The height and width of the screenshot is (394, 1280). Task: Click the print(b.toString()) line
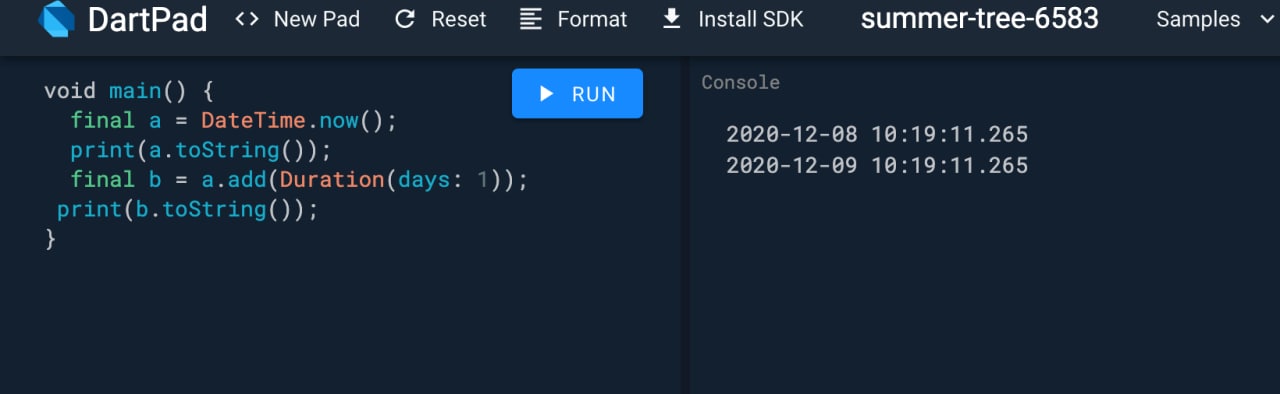coord(187,210)
